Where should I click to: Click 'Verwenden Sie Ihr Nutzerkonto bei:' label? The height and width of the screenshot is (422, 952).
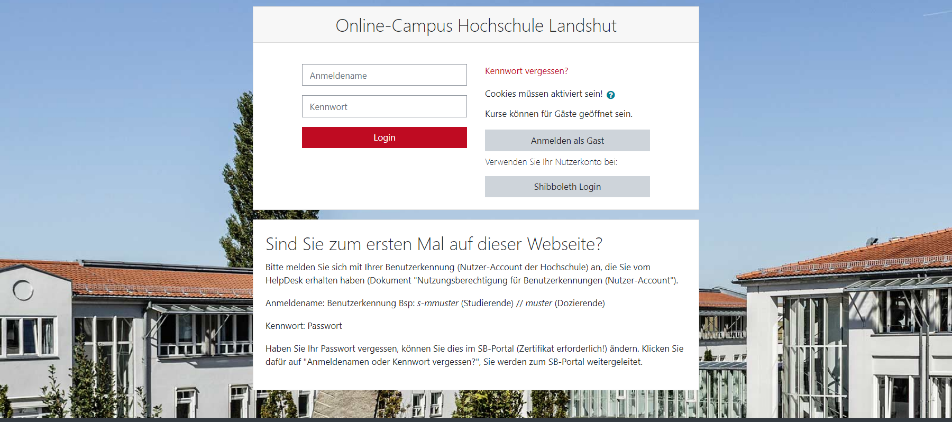[x=551, y=162]
